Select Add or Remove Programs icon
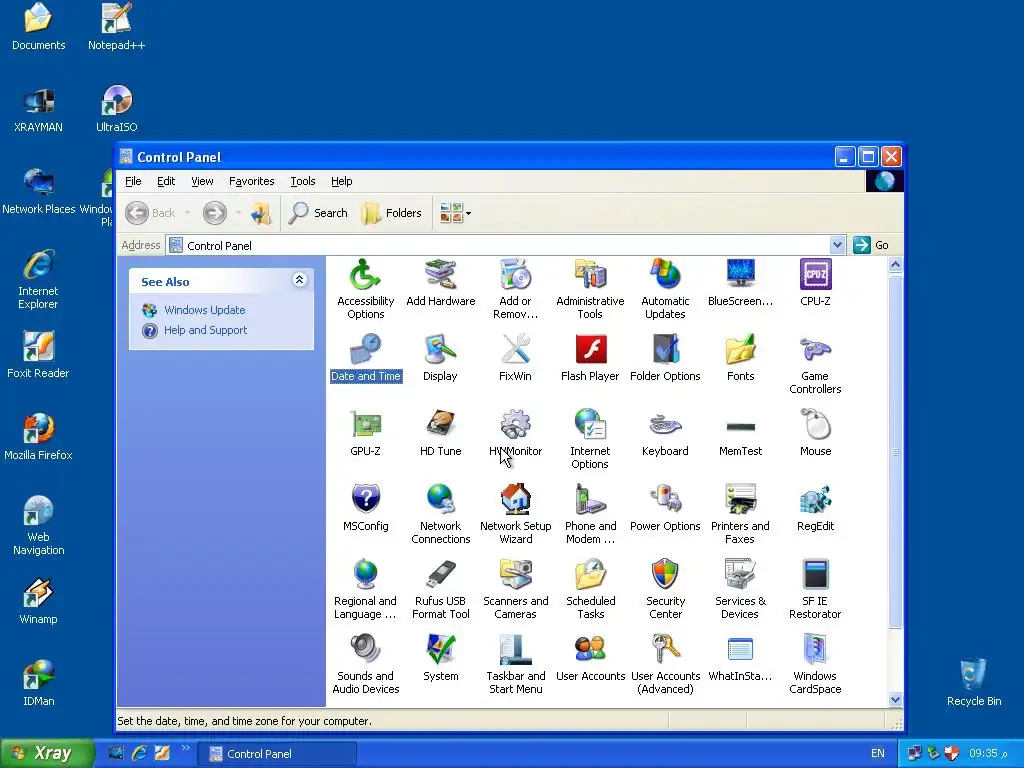Viewport: 1024px width, 768px height. 515,289
